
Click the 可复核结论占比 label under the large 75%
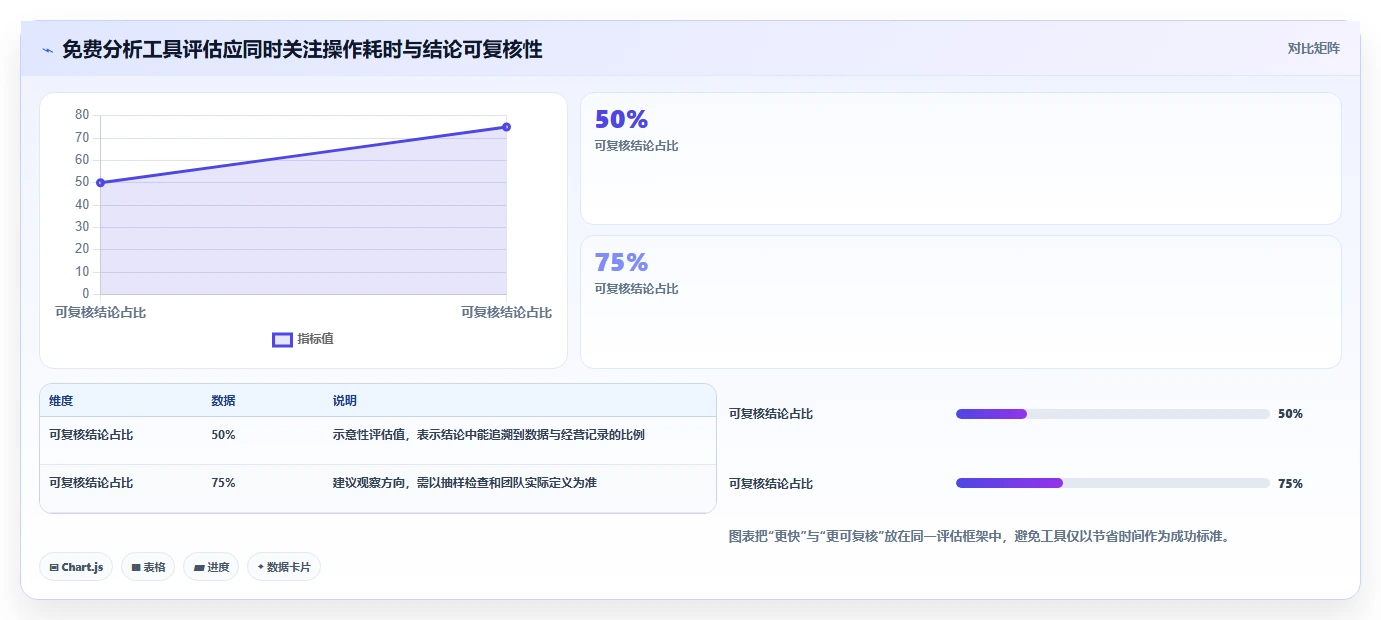(636, 289)
